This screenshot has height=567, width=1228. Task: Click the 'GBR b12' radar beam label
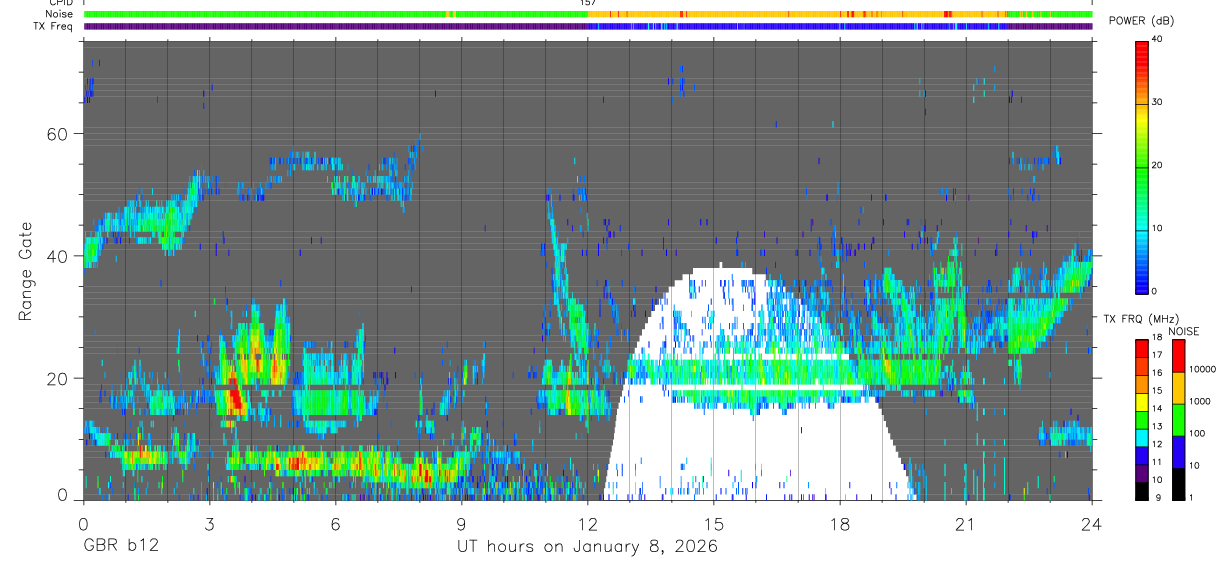click(120, 547)
